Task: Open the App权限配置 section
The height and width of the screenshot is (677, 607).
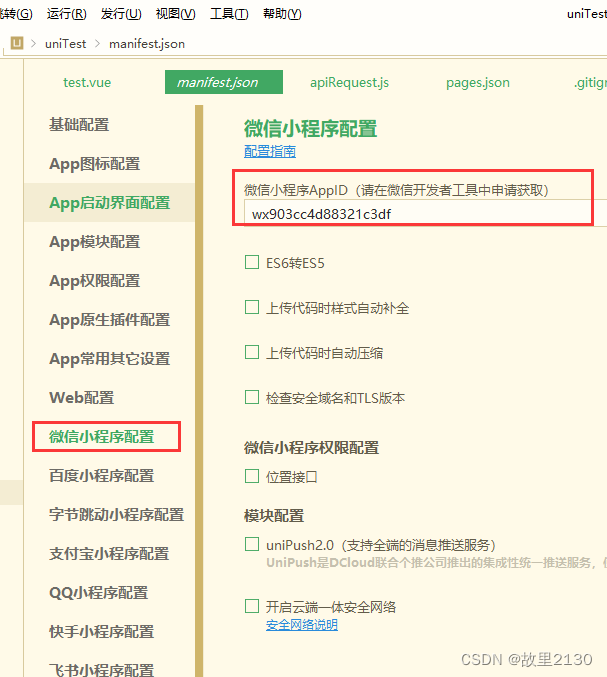Action: pyautogui.click(x=95, y=281)
